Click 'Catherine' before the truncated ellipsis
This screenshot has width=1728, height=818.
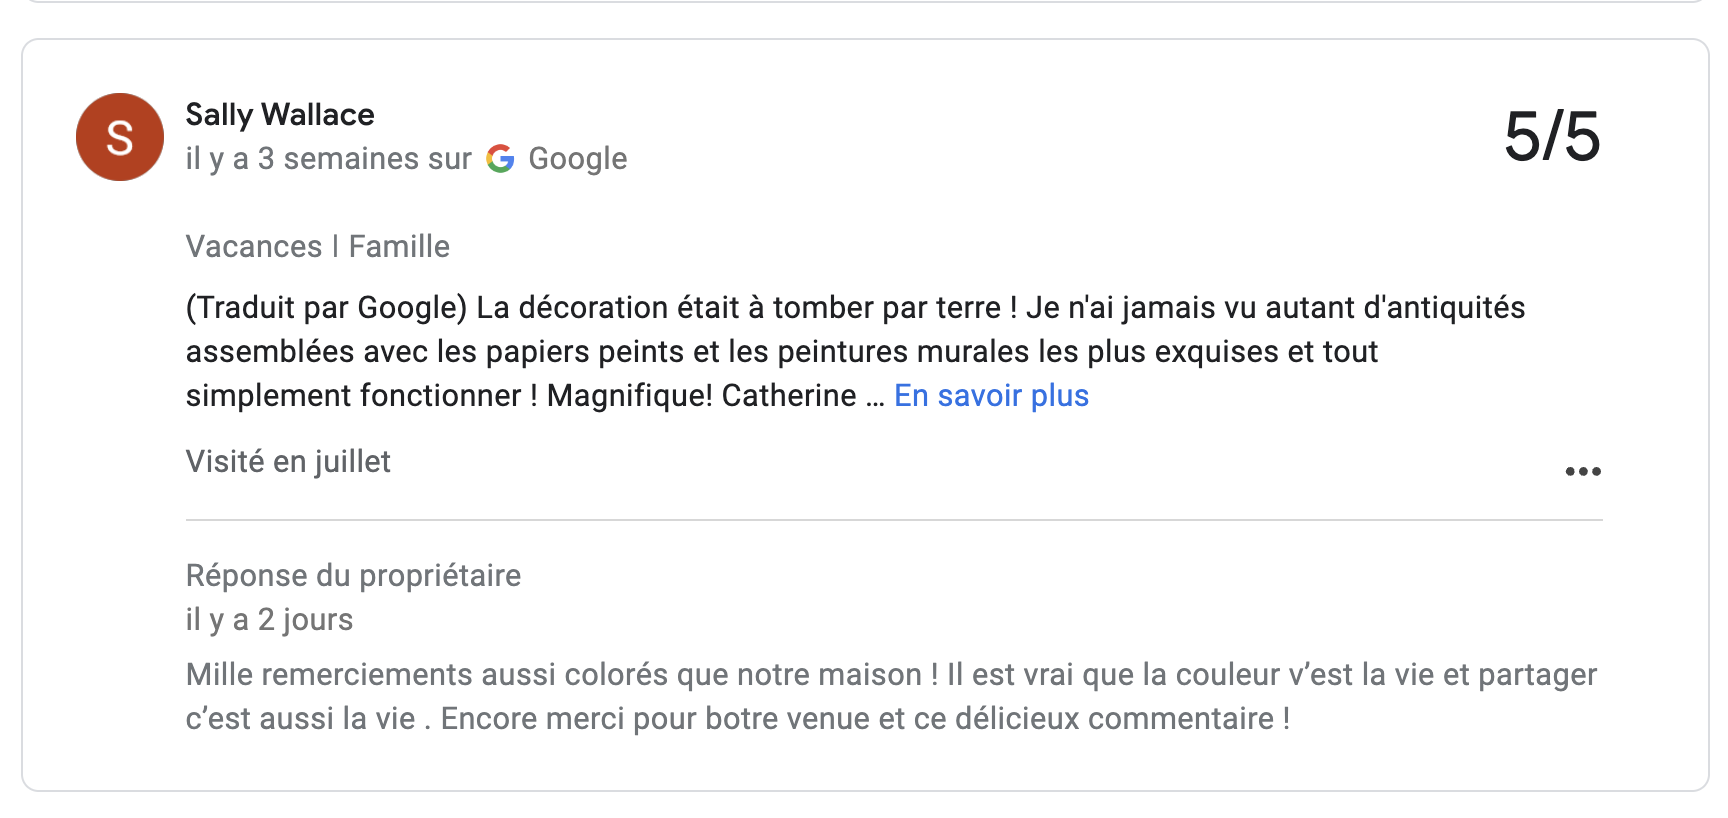click(789, 396)
